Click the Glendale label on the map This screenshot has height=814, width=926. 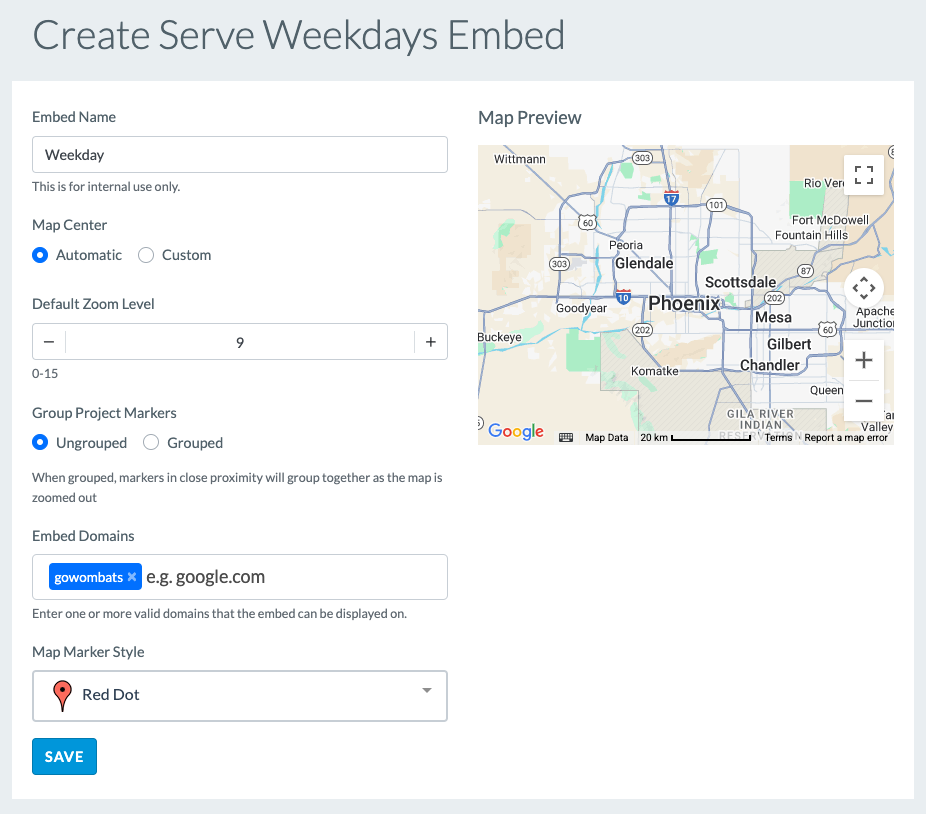(644, 263)
